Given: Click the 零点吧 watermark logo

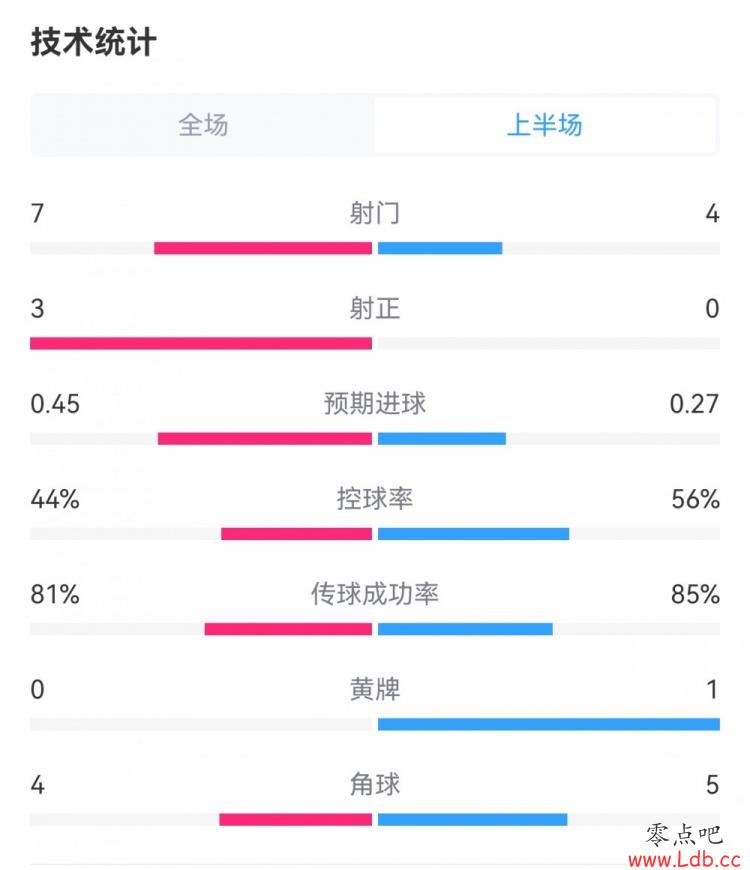Looking at the screenshot, I should [x=683, y=836].
